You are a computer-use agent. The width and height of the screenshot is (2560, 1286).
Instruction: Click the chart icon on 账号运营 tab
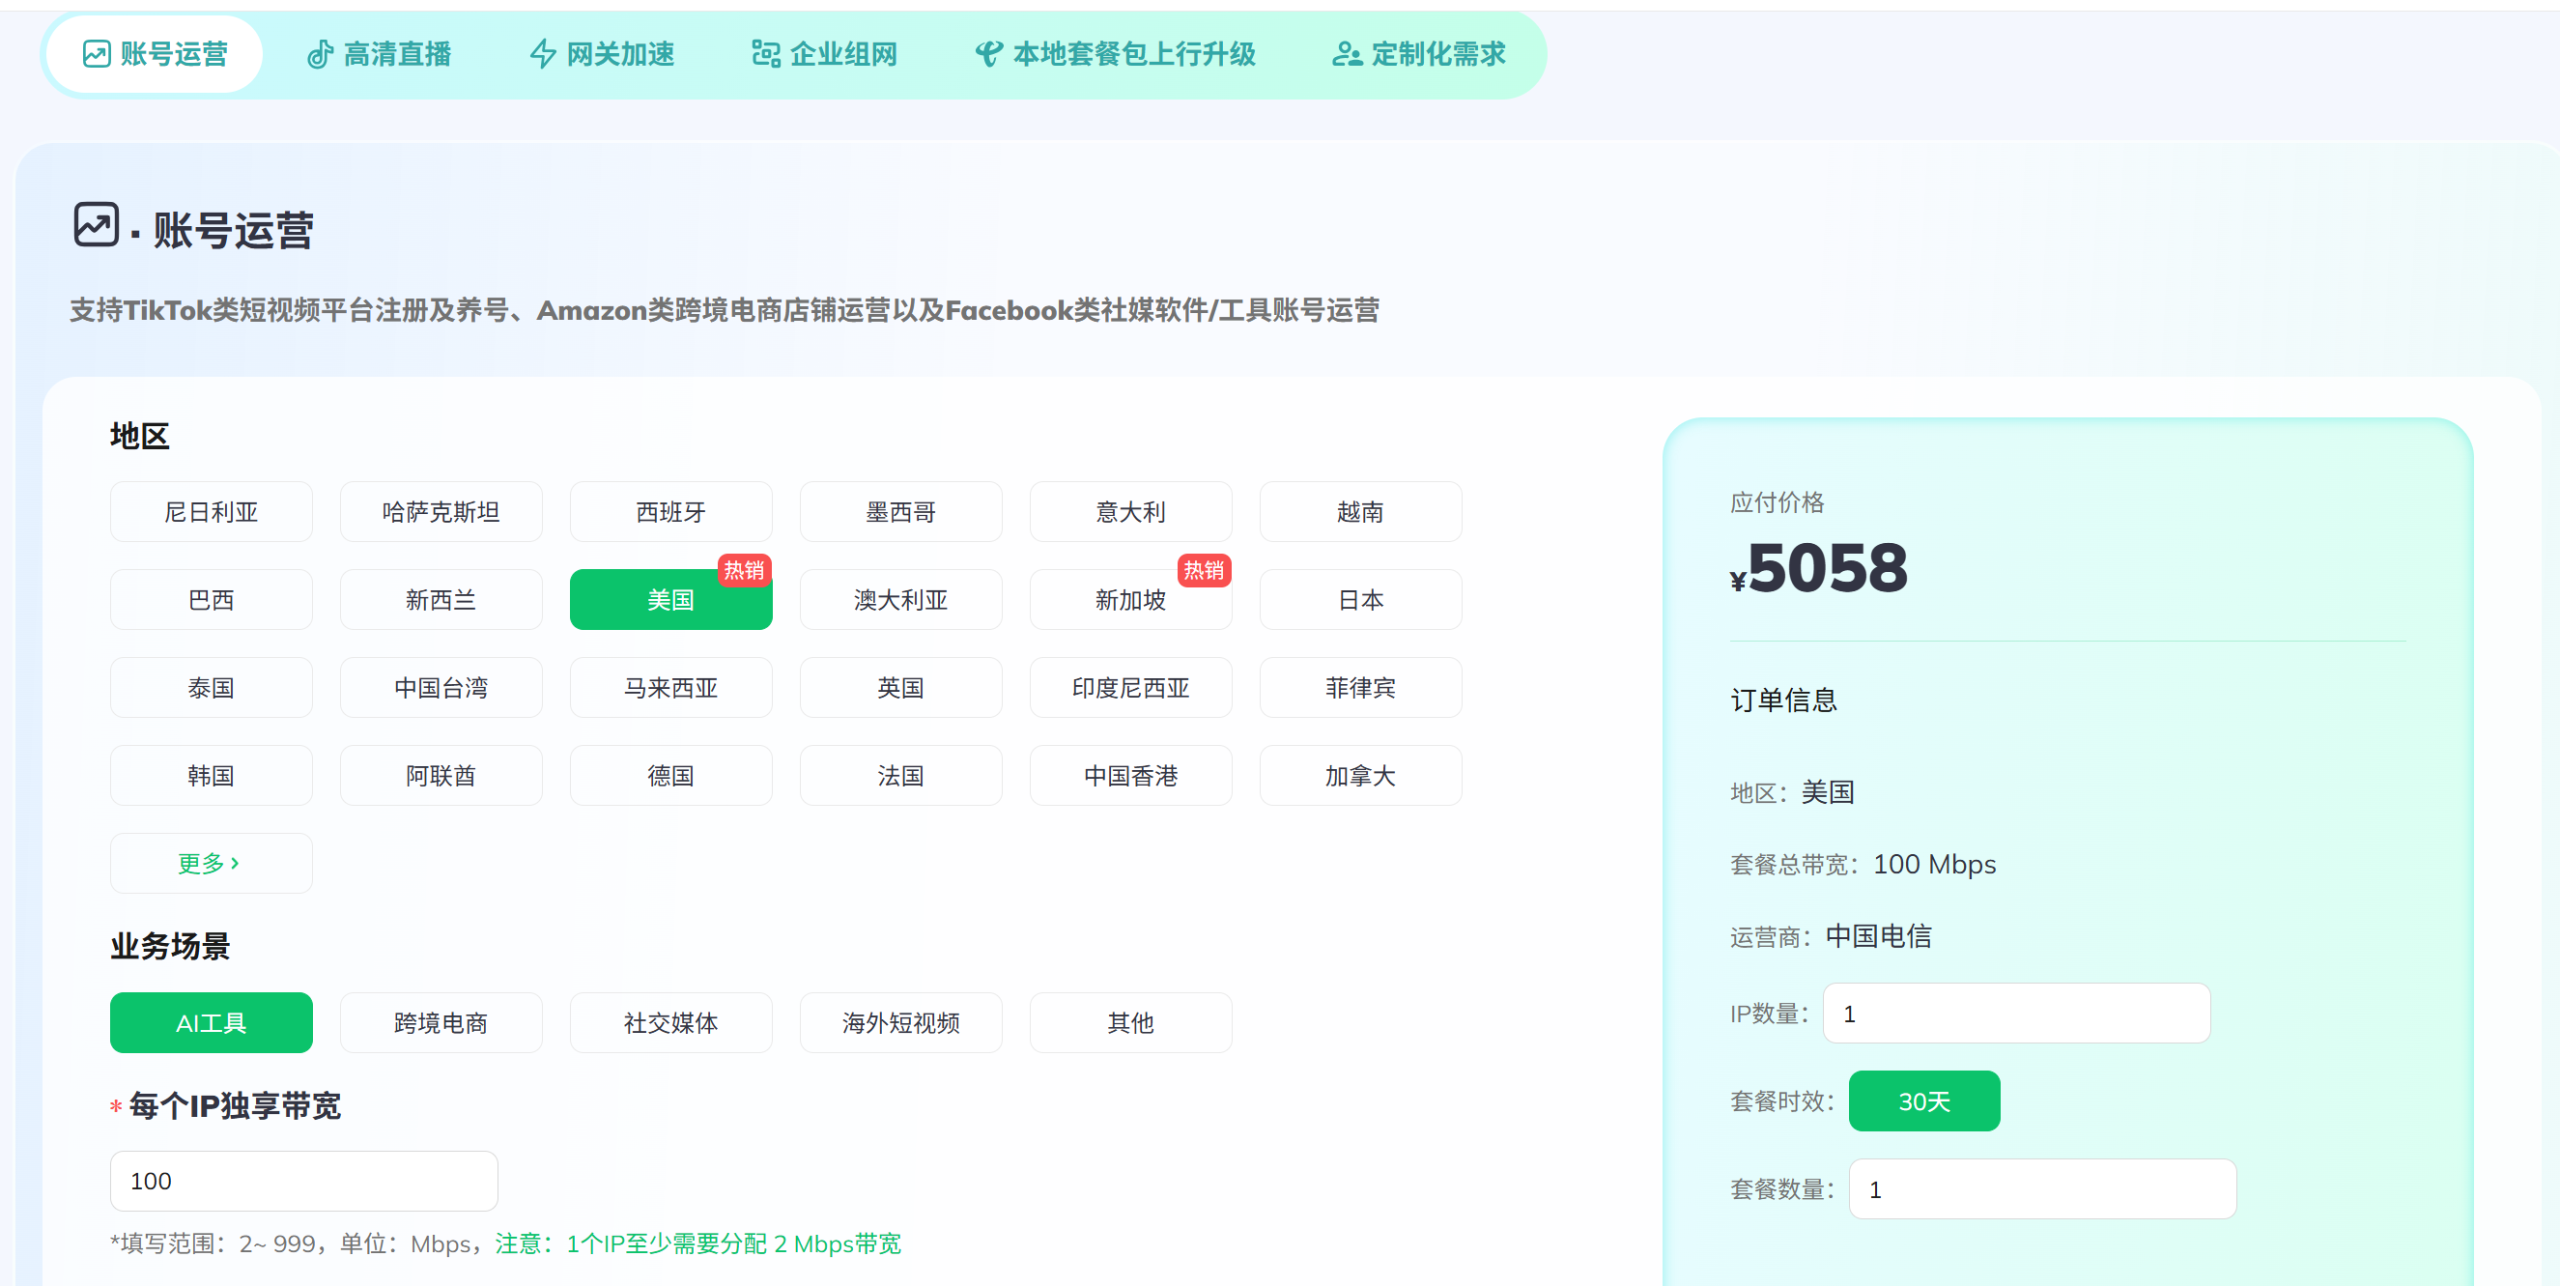tap(95, 53)
